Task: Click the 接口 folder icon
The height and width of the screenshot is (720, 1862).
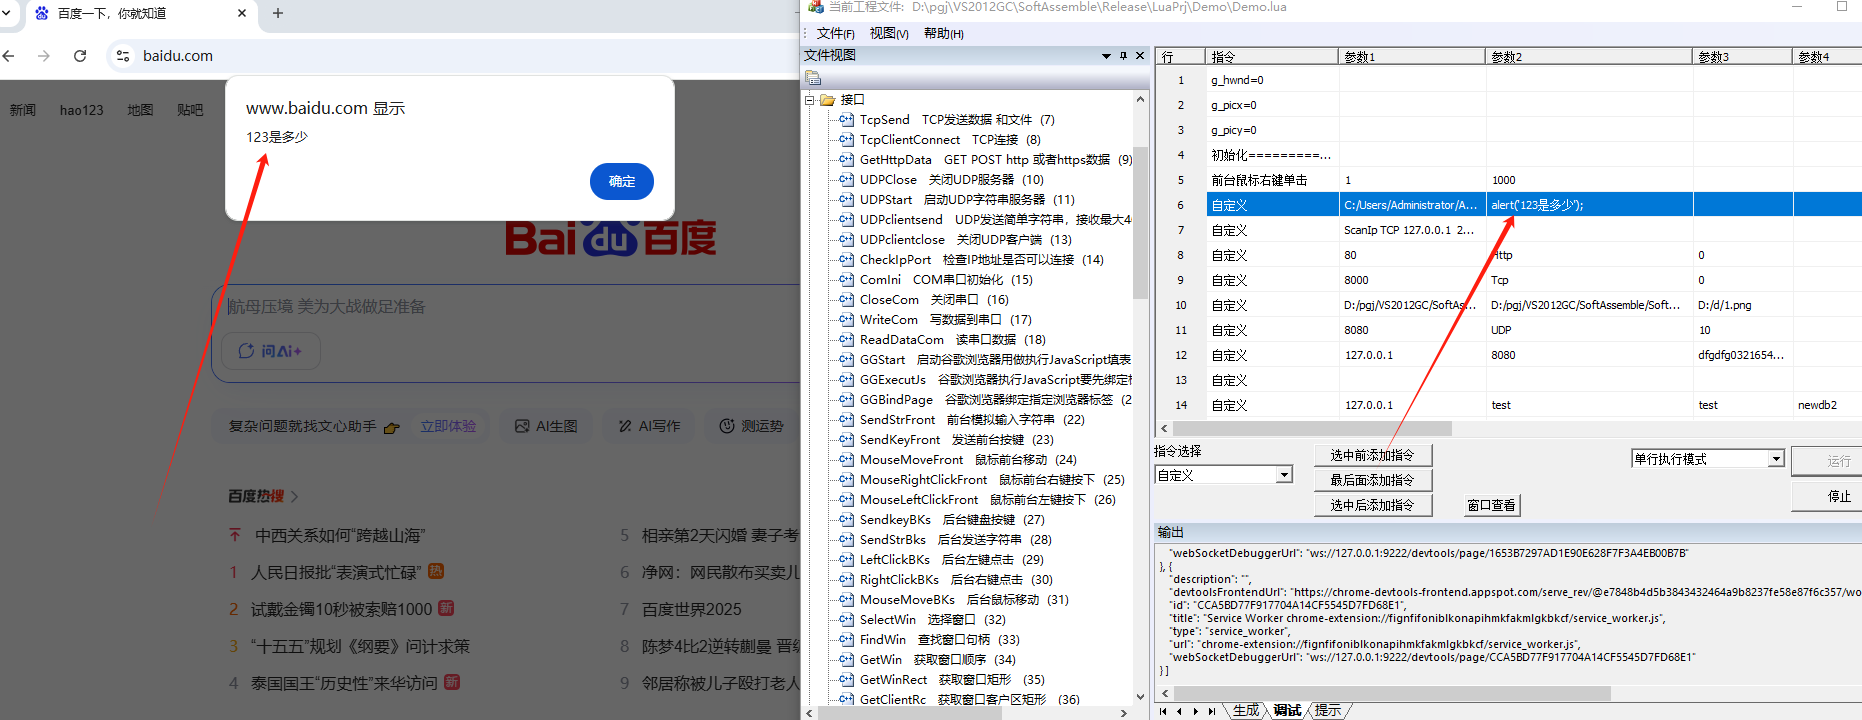Action: point(827,99)
